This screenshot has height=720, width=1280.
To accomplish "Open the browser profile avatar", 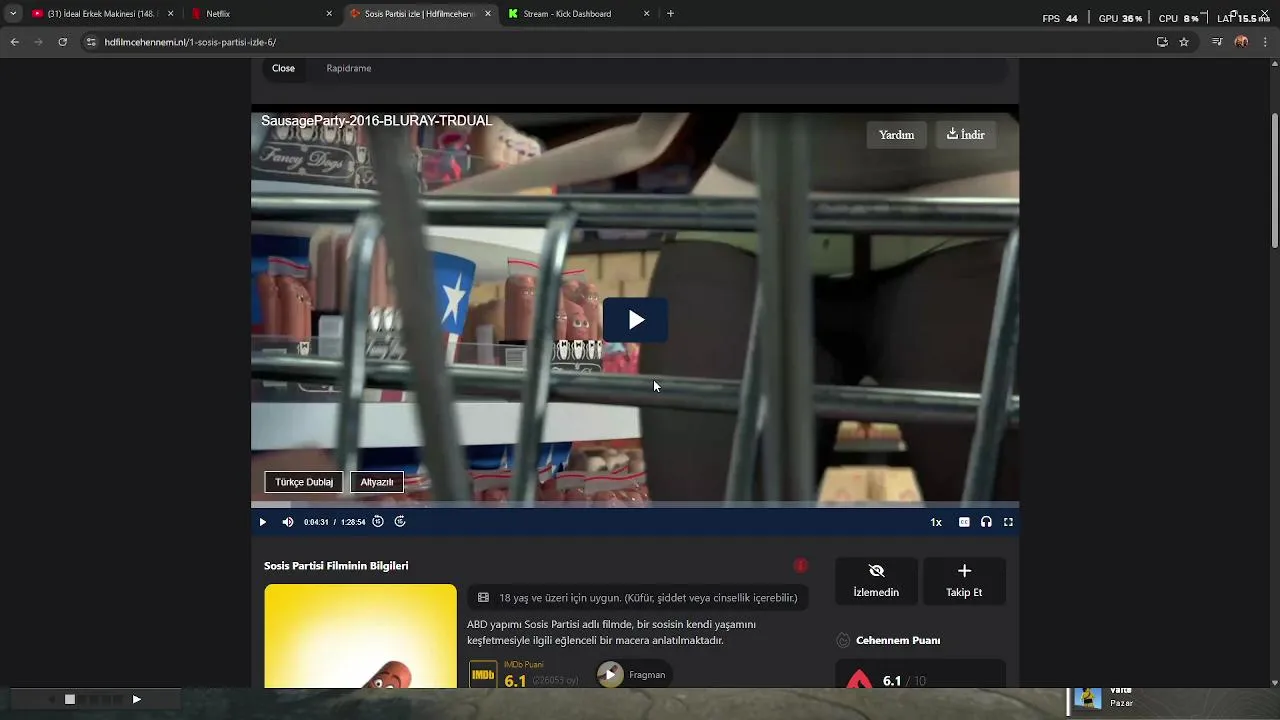I will coord(1241,42).
